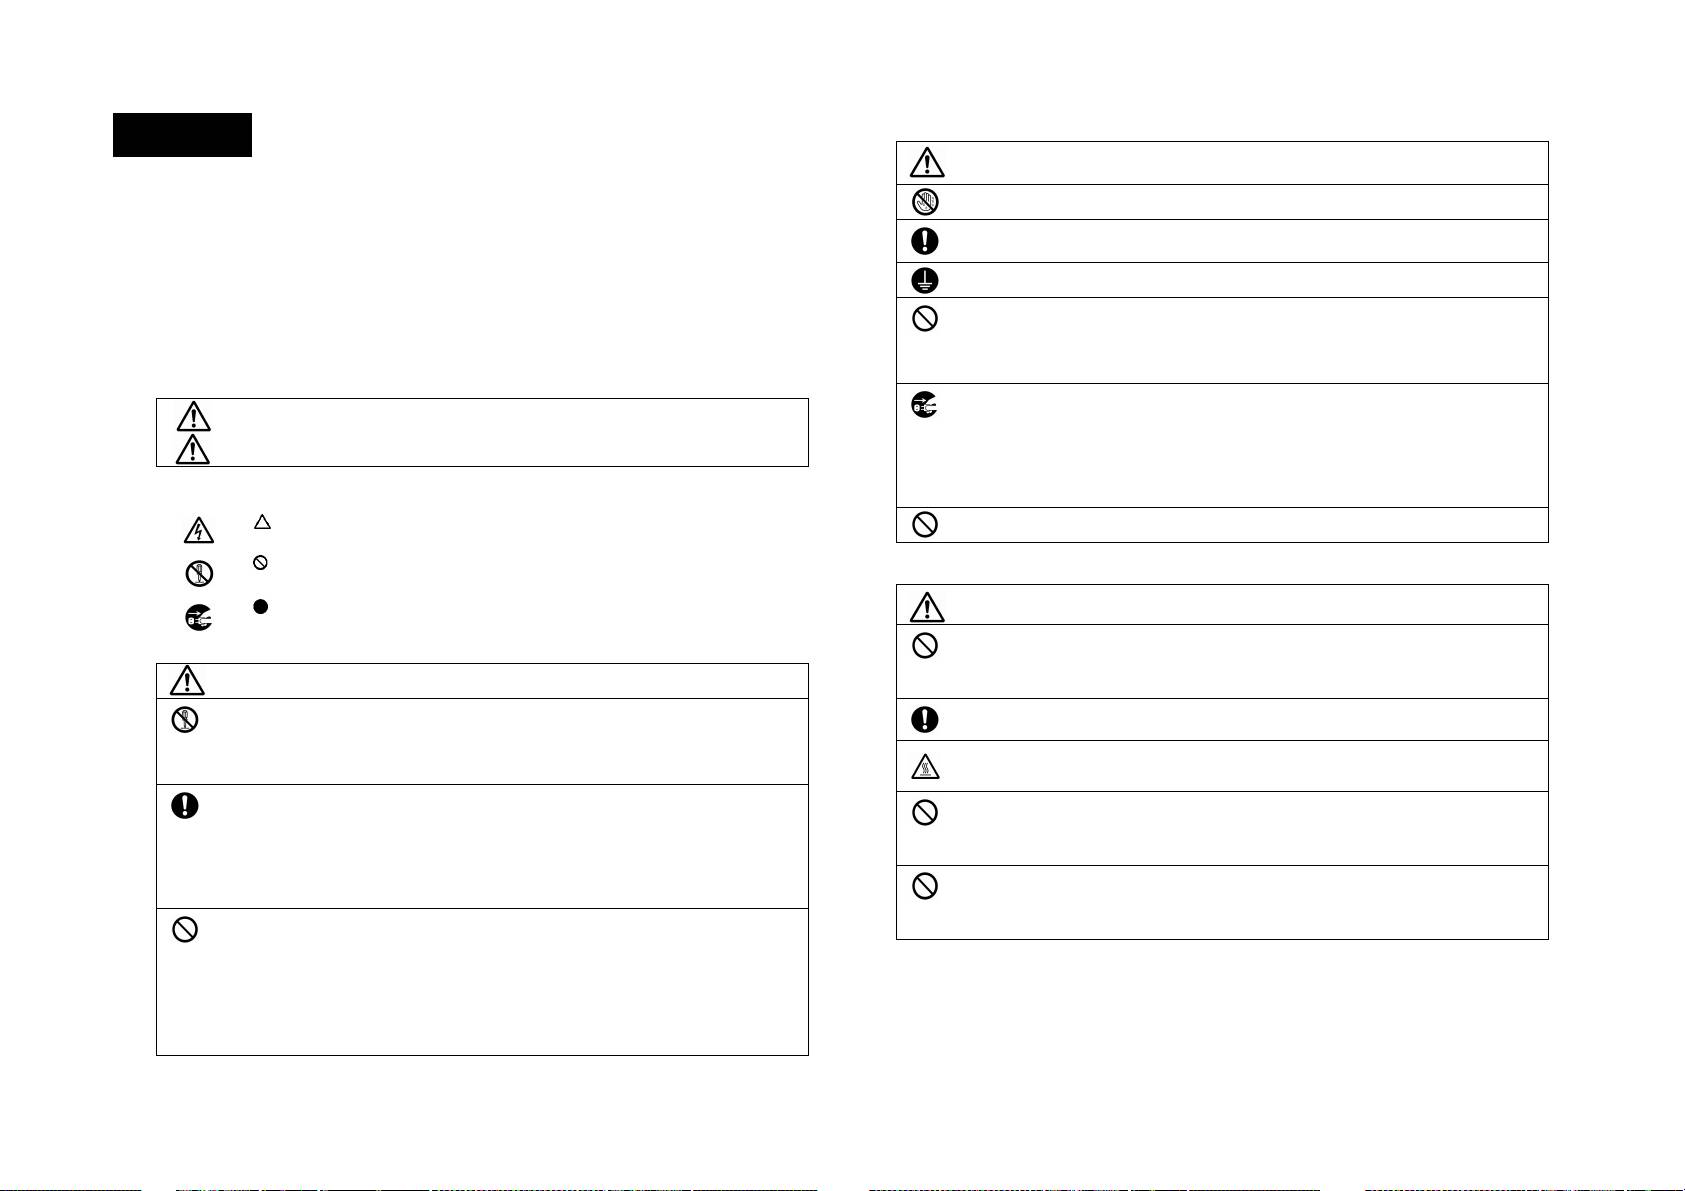
Task: Click lower warning triangle in two-triangle box
Action: [x=193, y=450]
